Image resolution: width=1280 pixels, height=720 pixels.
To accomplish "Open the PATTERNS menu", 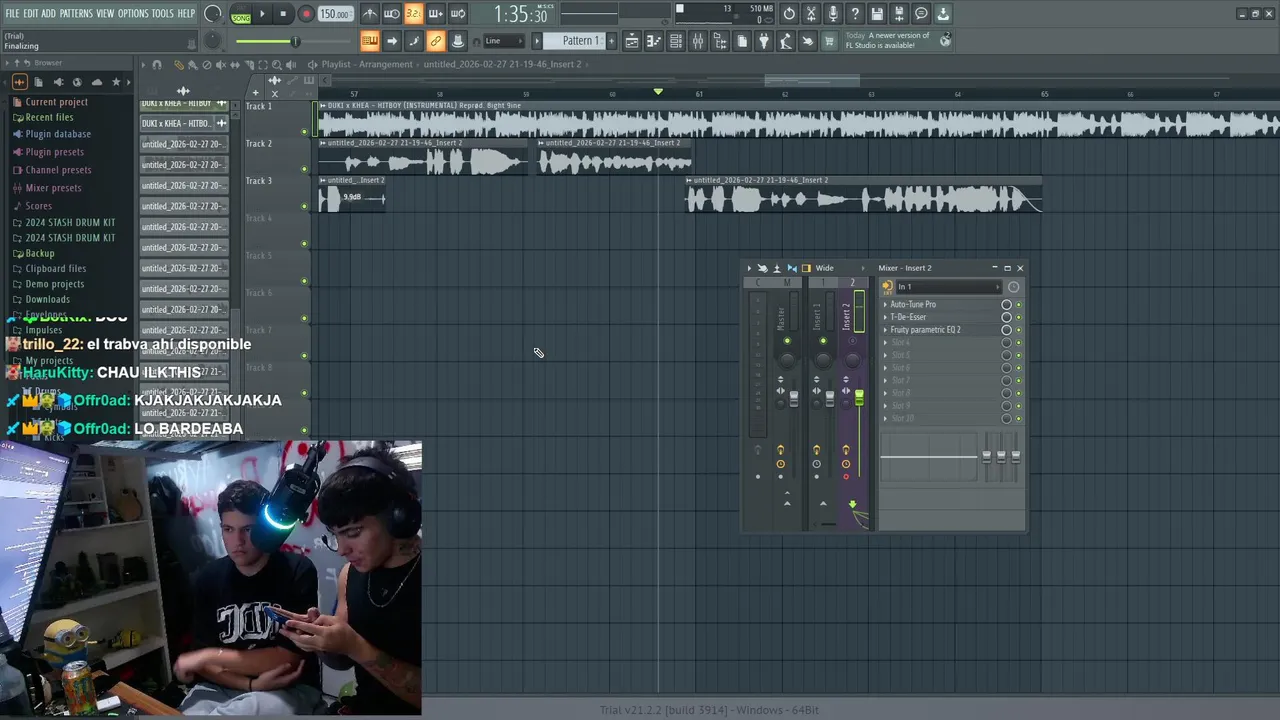I will click(x=76, y=13).
